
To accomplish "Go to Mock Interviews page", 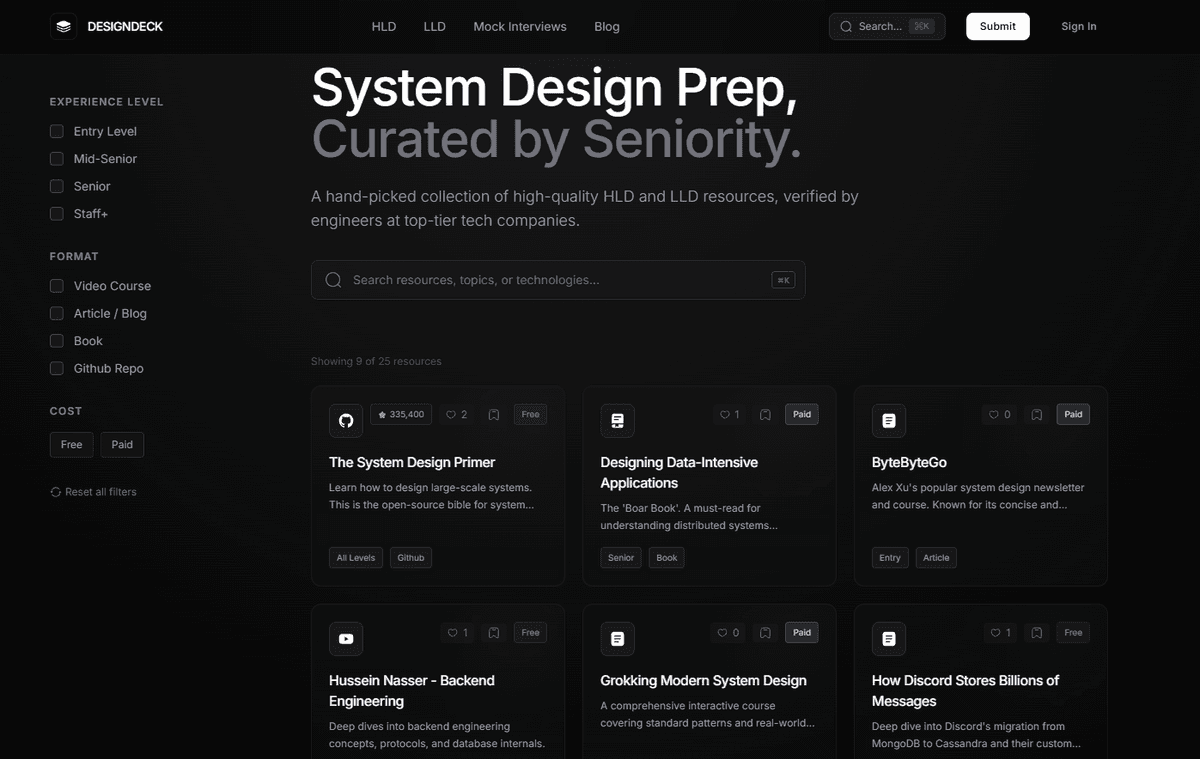I will tap(520, 27).
